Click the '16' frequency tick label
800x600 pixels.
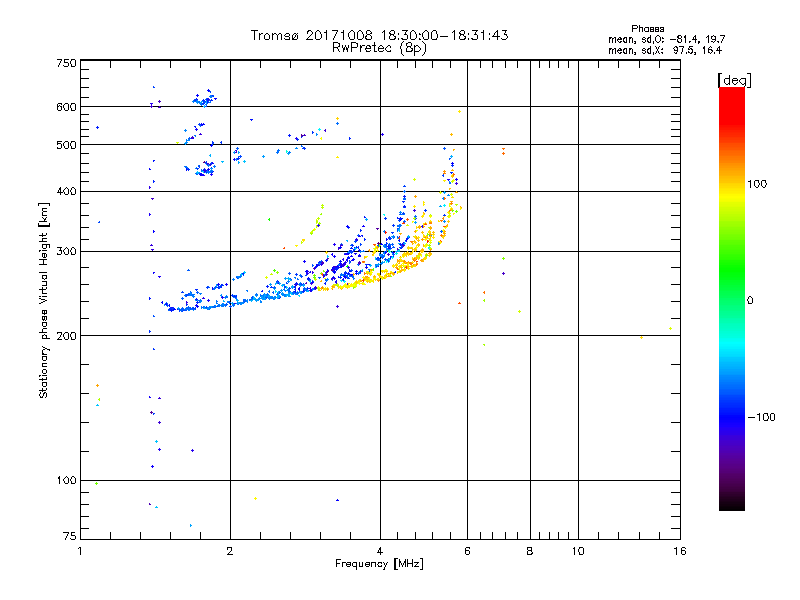680,551
